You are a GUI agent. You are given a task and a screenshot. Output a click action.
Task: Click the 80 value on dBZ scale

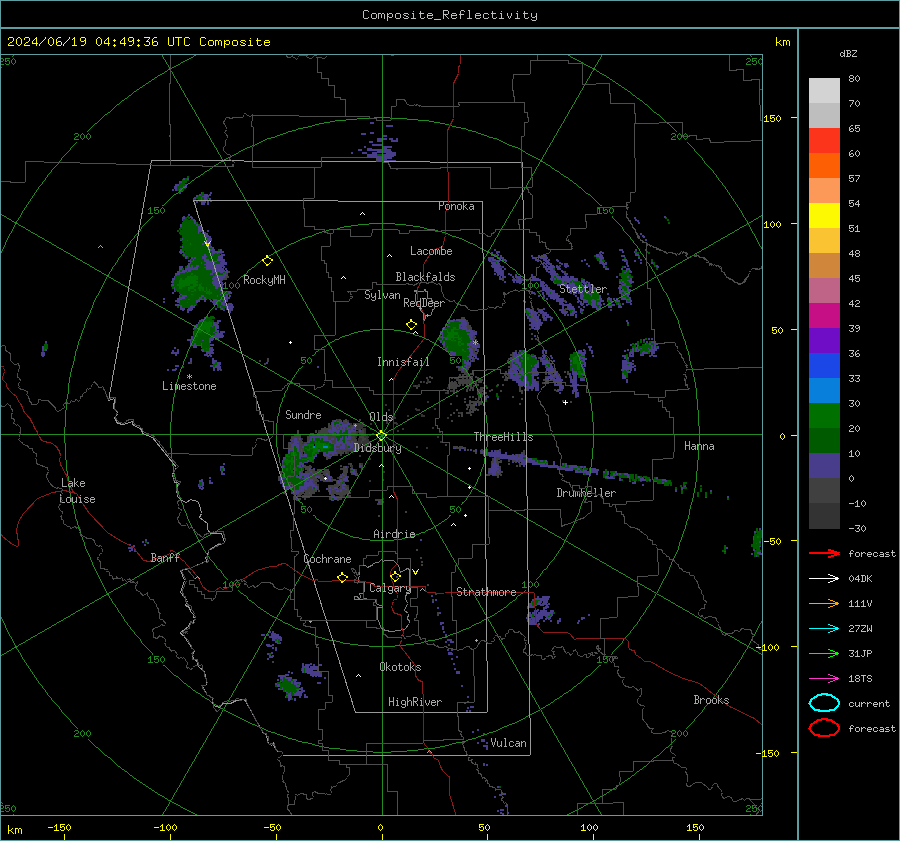pos(854,79)
